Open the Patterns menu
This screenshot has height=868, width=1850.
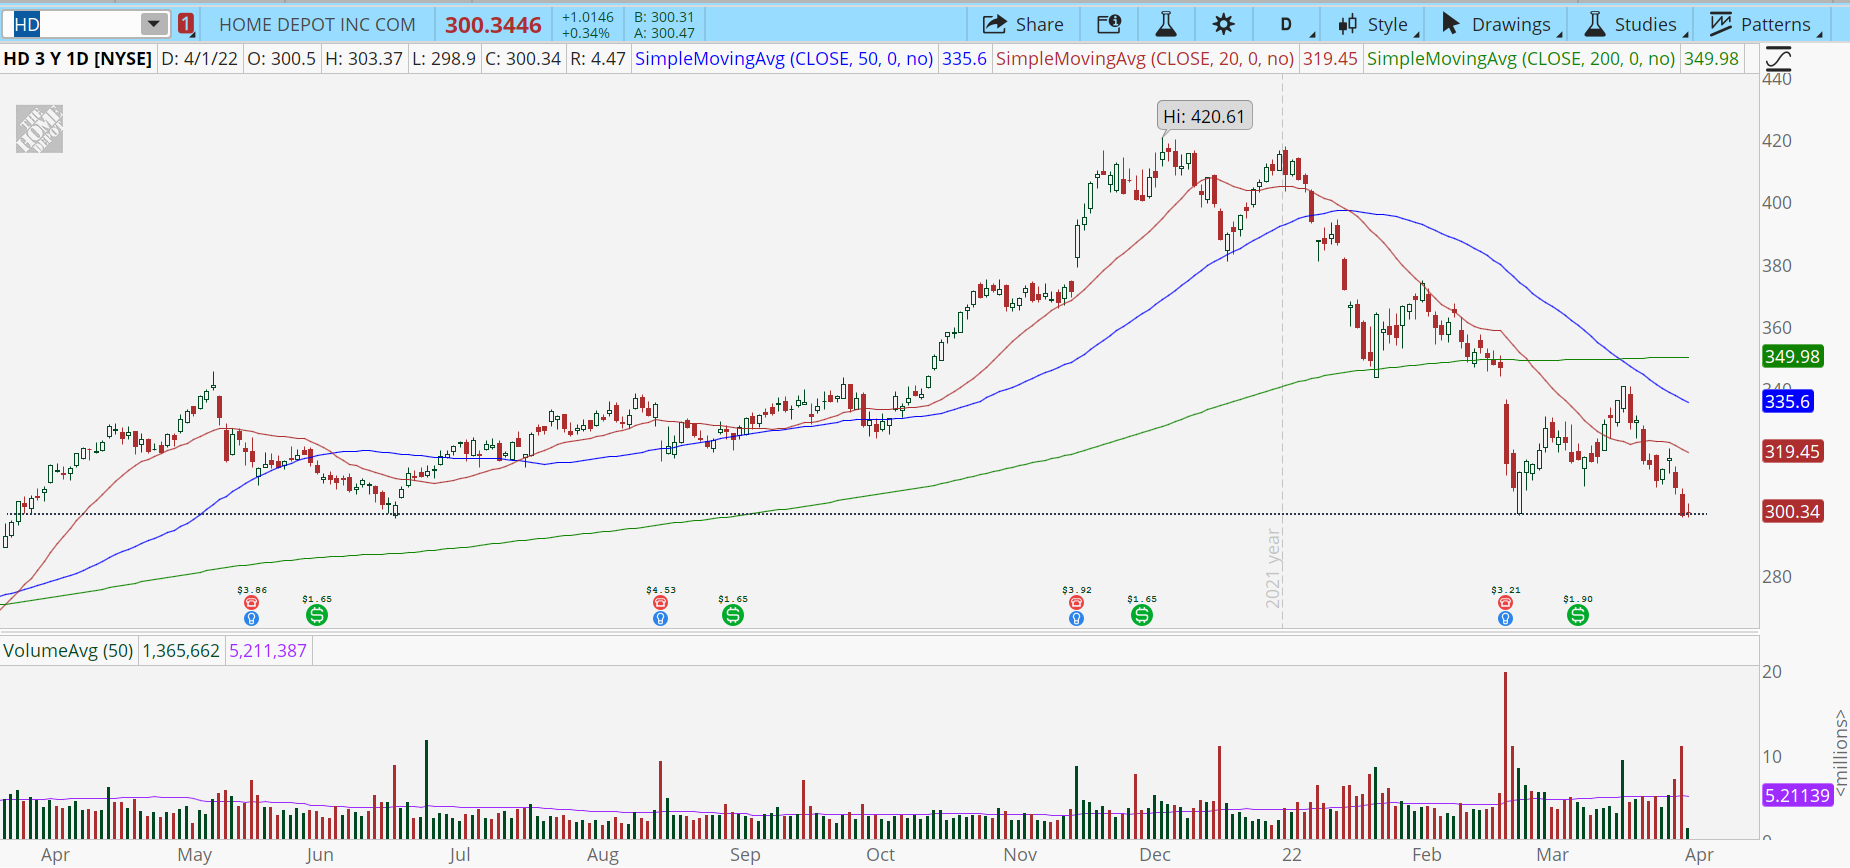[1766, 24]
